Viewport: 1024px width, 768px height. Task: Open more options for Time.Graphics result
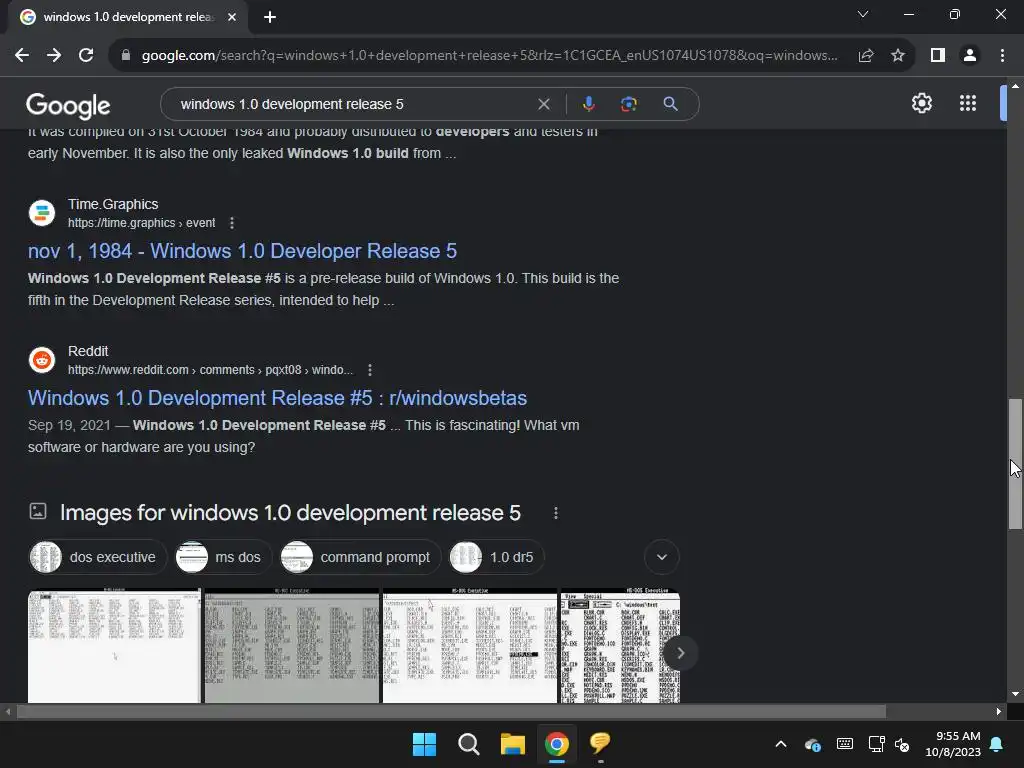(x=232, y=223)
